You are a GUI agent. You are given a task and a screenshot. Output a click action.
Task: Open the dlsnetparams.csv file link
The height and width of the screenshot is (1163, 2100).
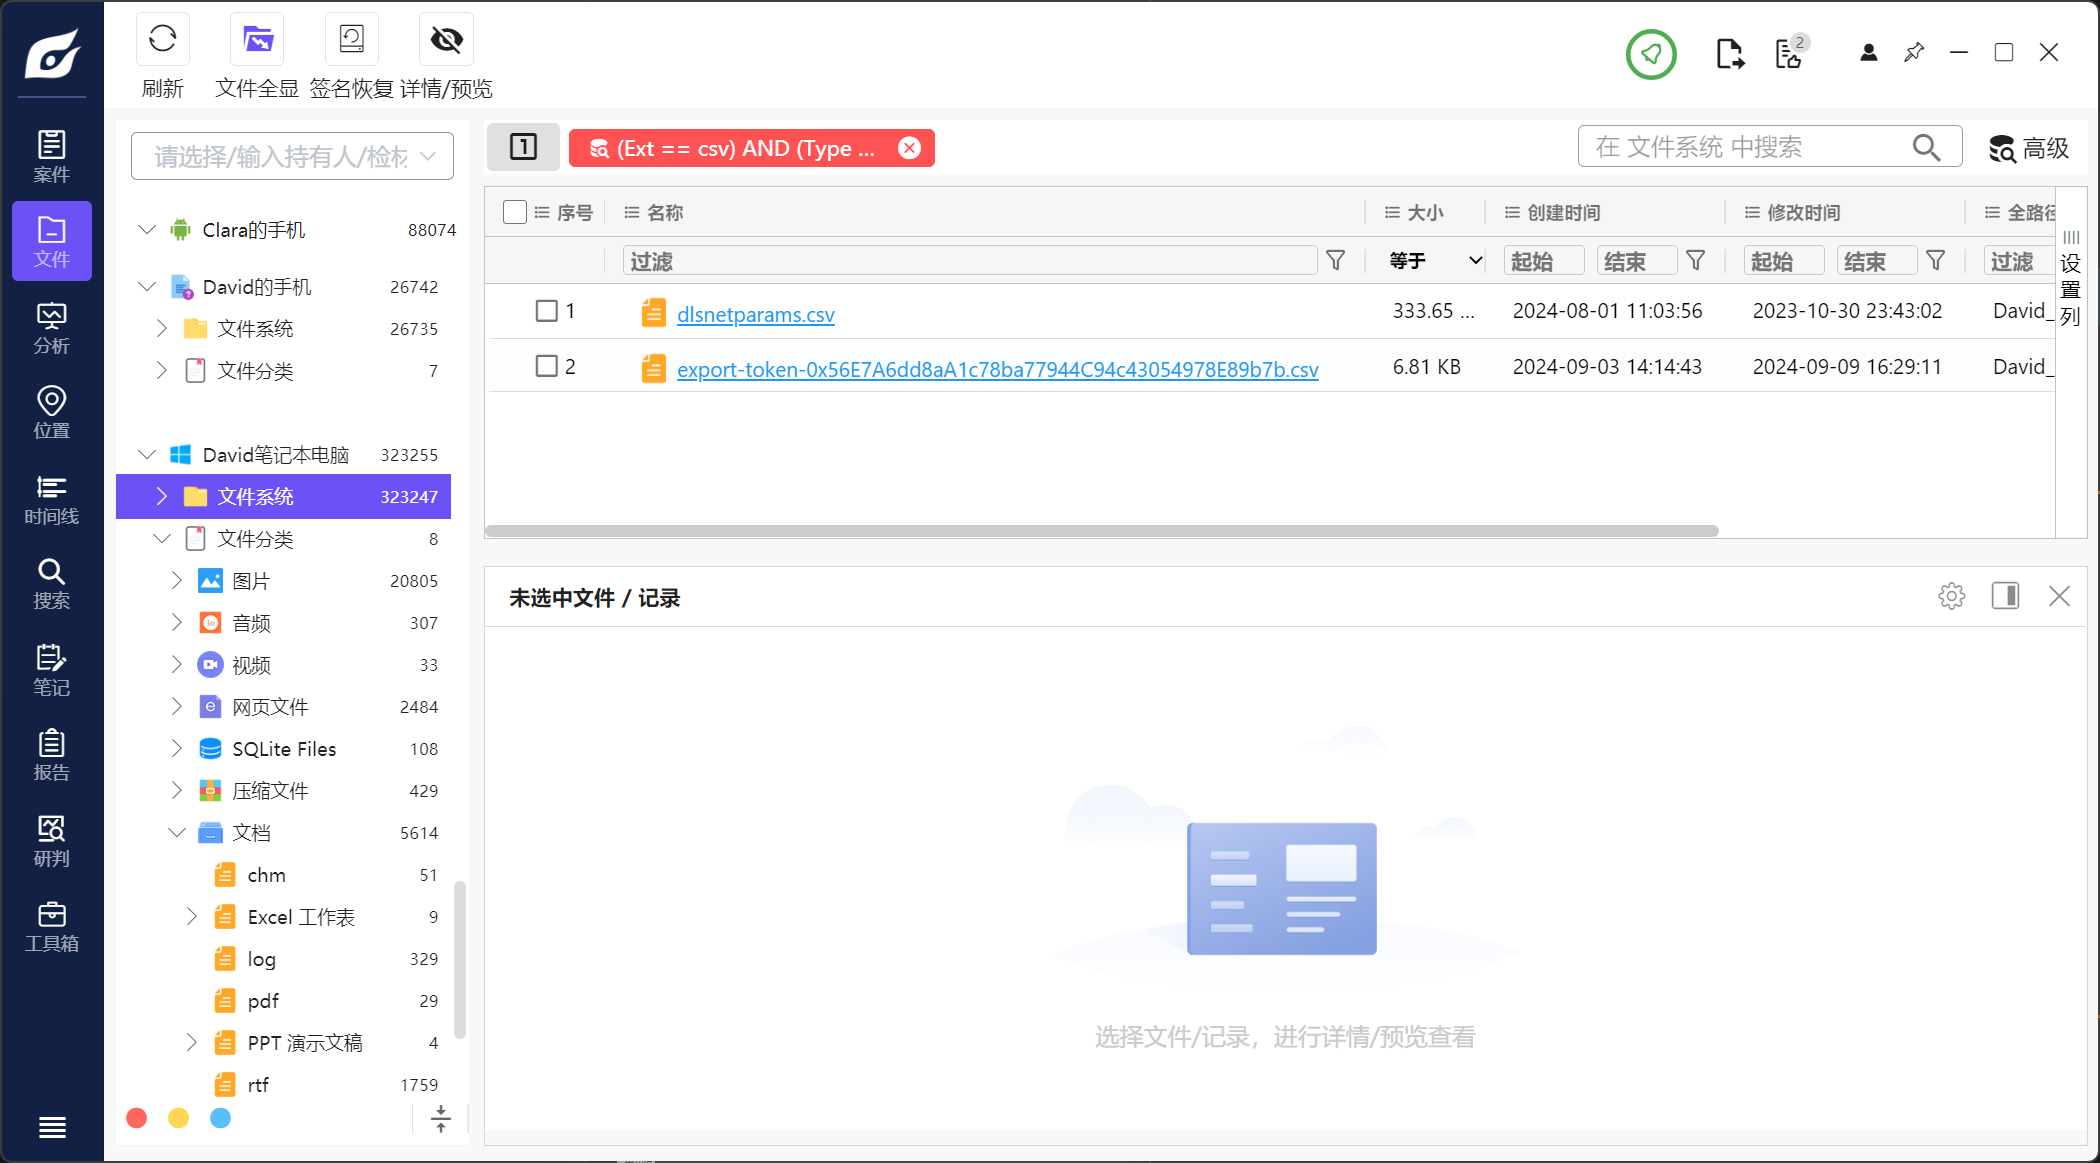[x=755, y=314]
